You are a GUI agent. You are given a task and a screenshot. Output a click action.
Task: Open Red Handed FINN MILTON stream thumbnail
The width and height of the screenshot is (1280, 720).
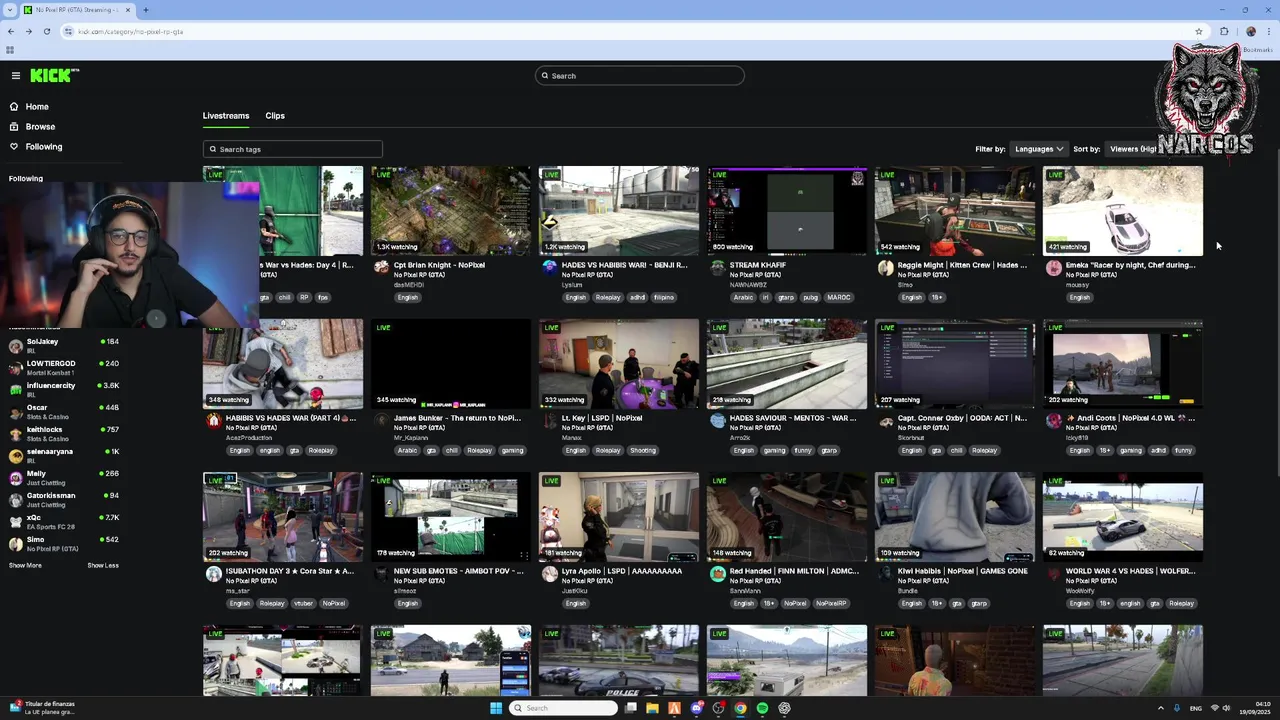tap(787, 517)
